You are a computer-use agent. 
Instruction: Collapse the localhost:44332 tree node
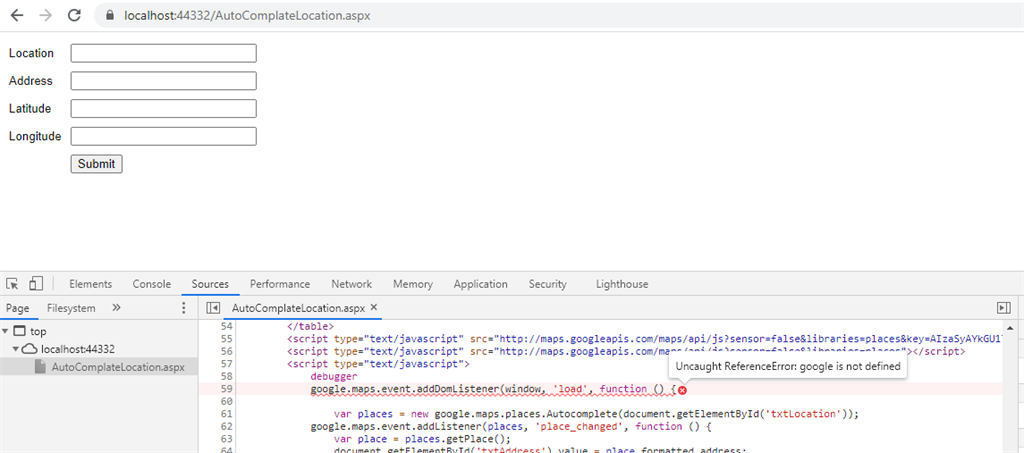16,349
